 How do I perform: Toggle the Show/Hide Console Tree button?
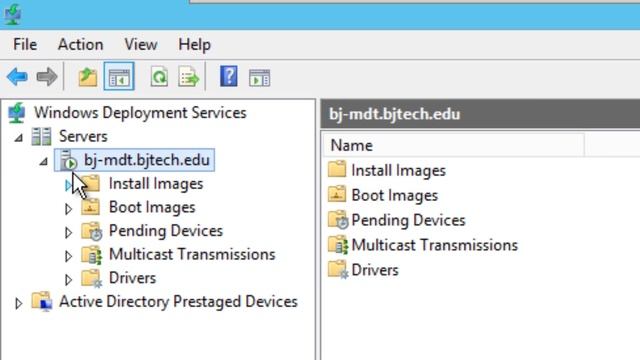(x=119, y=77)
